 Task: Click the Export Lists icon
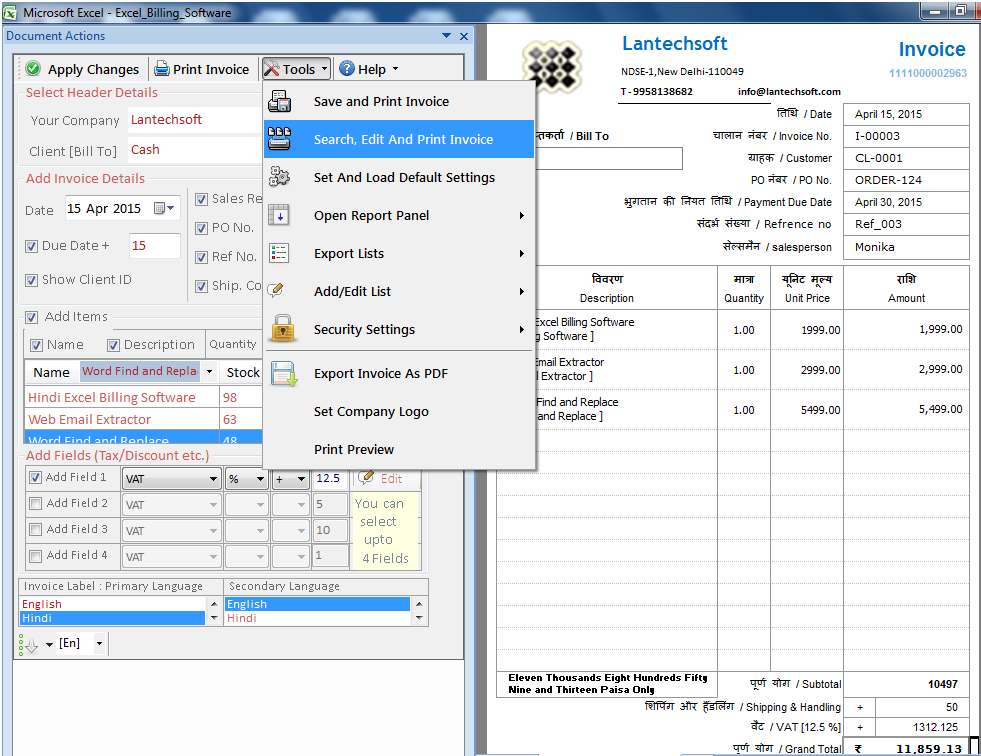tap(279, 253)
